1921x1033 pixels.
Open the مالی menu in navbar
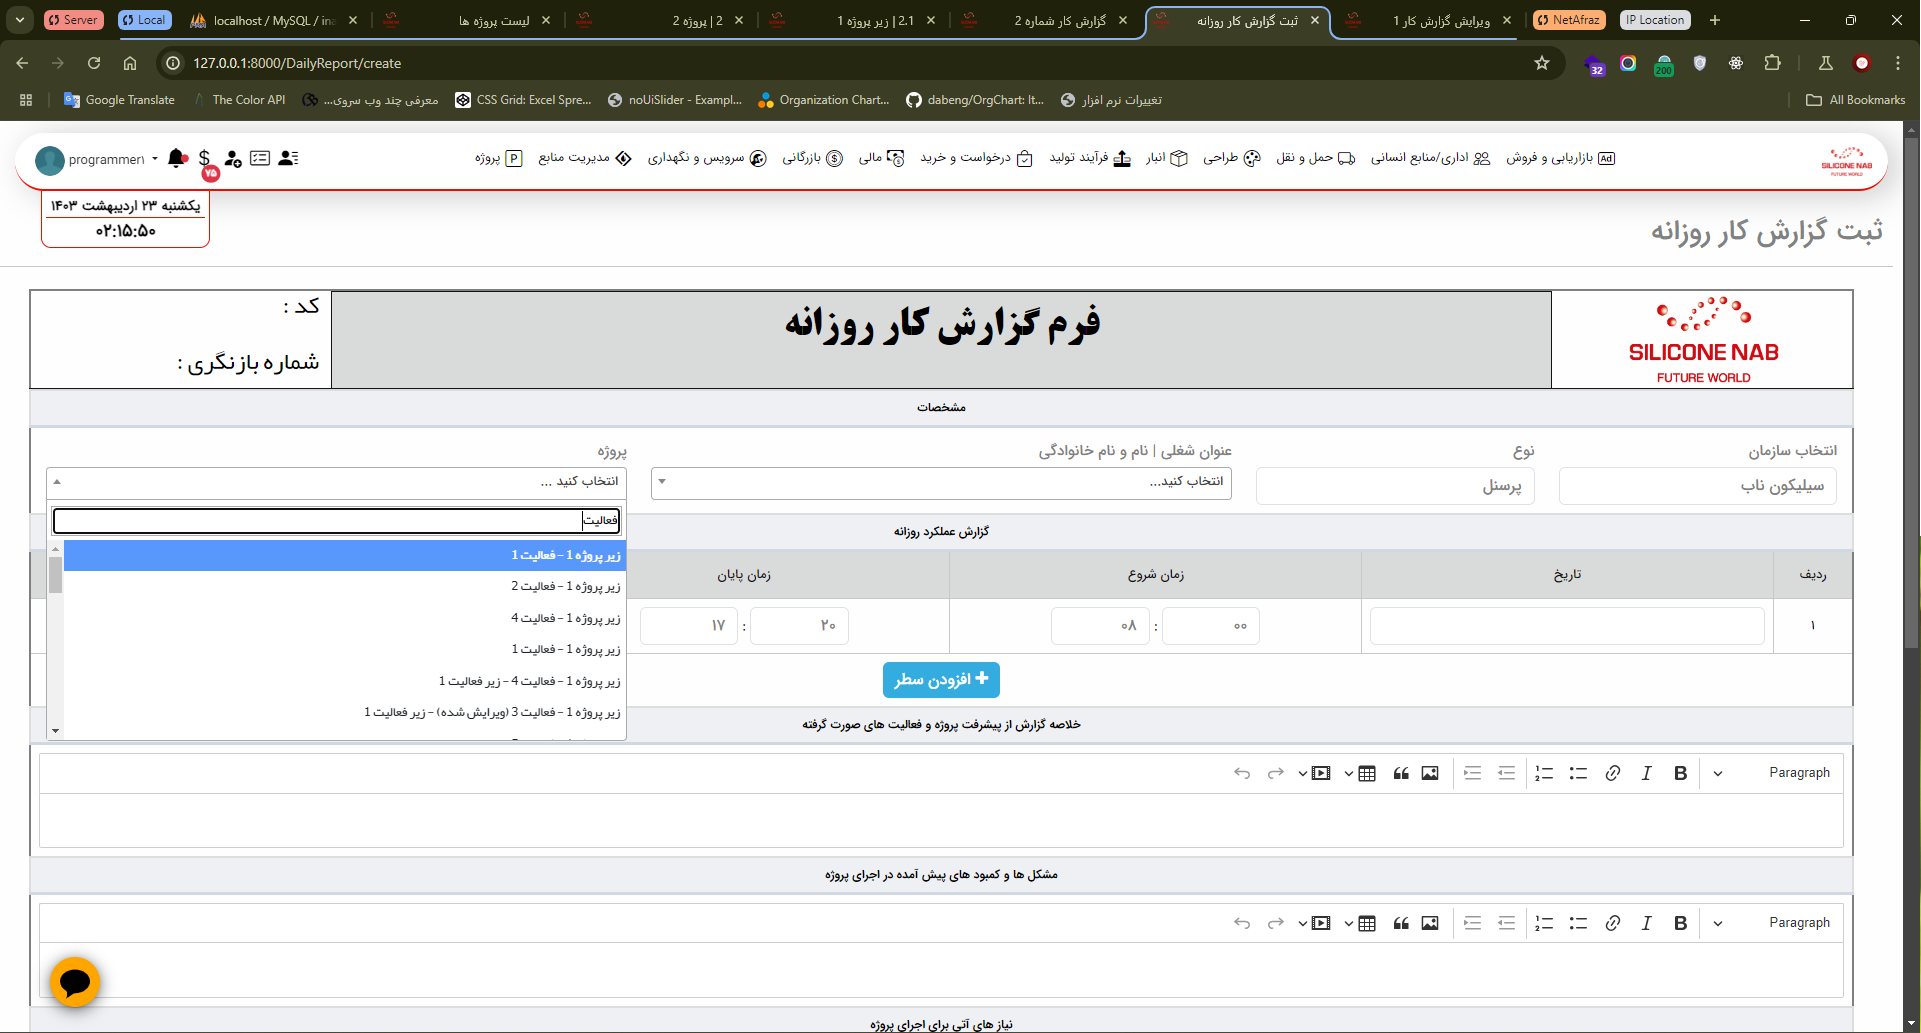[x=881, y=158]
